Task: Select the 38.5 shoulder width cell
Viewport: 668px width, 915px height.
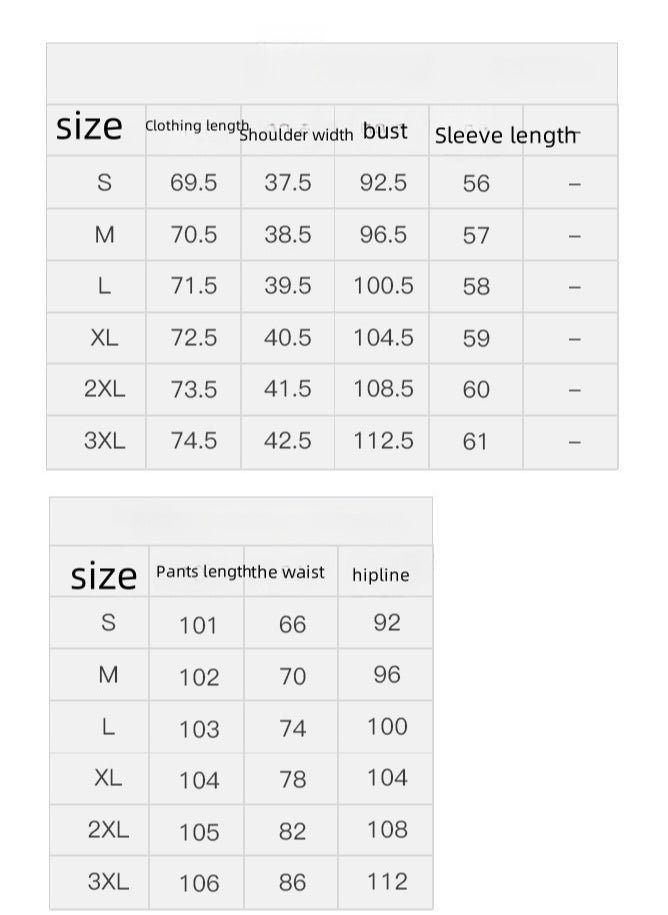Action: pyautogui.click(x=288, y=235)
